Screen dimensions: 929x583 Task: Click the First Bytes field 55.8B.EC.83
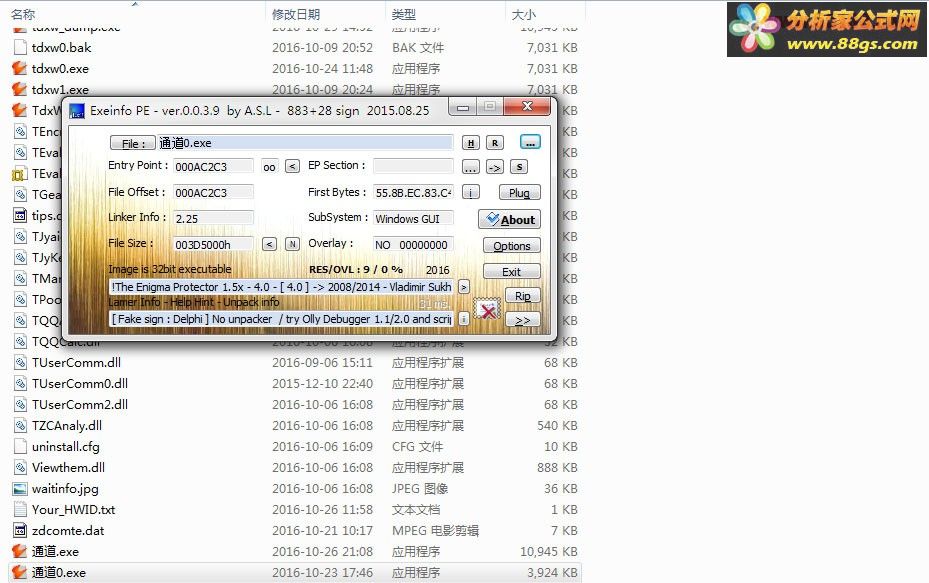point(414,193)
